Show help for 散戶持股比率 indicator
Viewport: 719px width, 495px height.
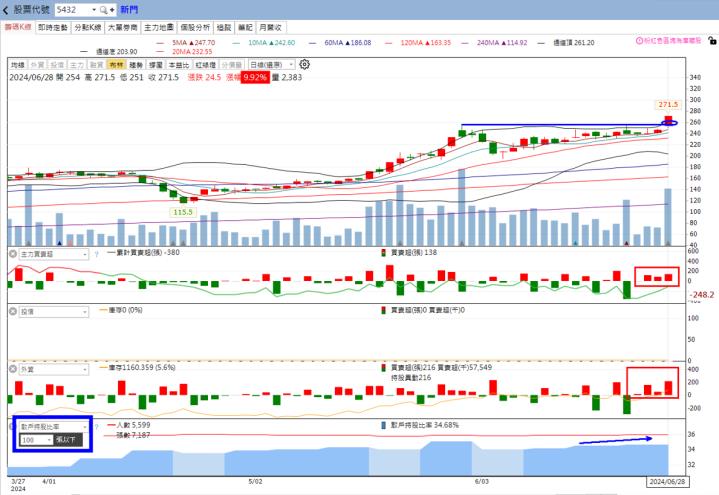coord(96,427)
